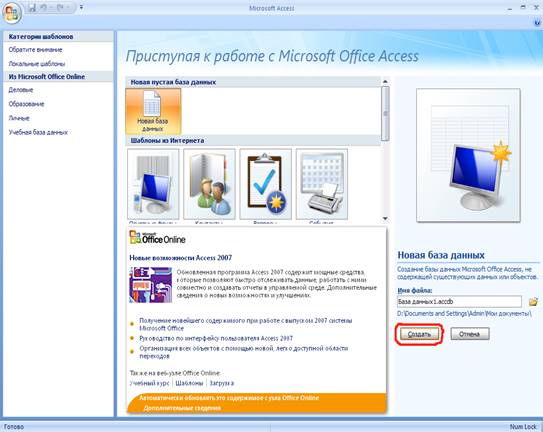Choose the computer-monitor assets template thumbnail
Screen dimensions: 543x432
[x=153, y=184]
